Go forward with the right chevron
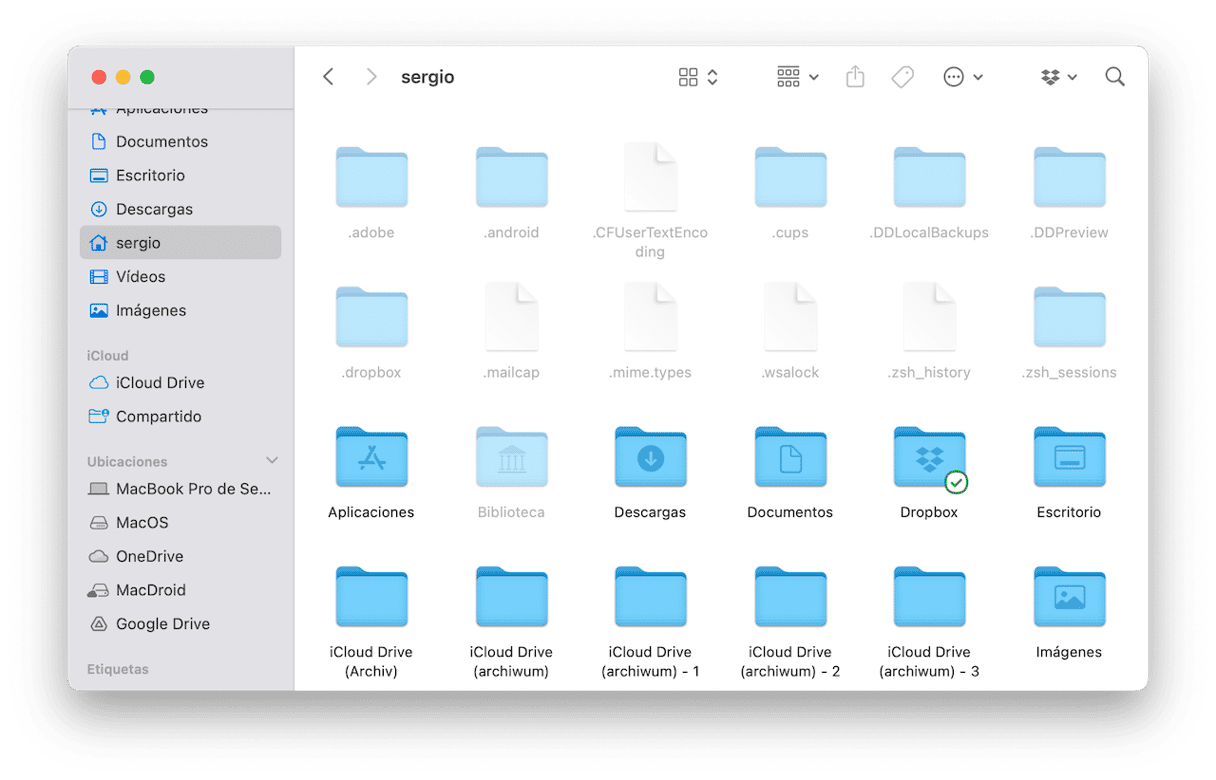This screenshot has width=1216, height=780. click(x=371, y=77)
